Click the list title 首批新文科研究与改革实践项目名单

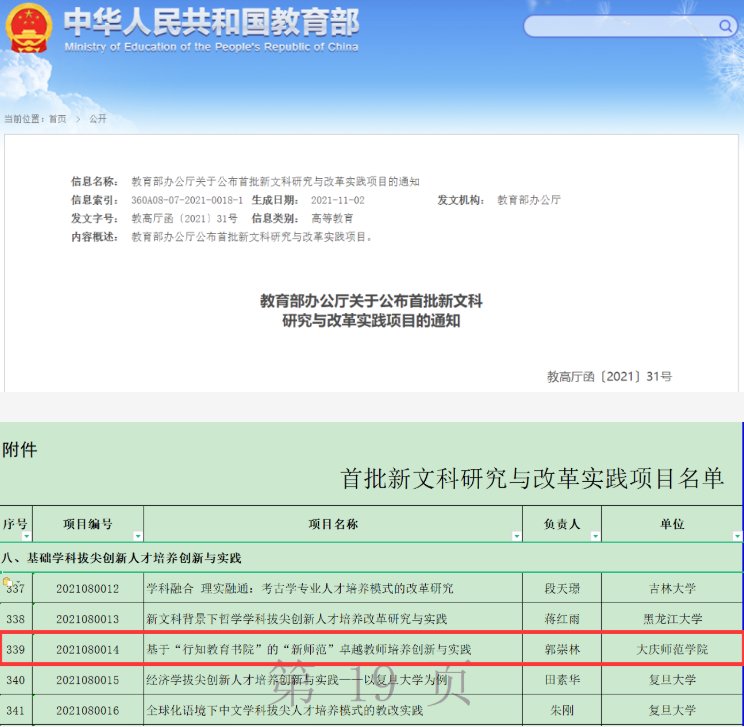531,478
